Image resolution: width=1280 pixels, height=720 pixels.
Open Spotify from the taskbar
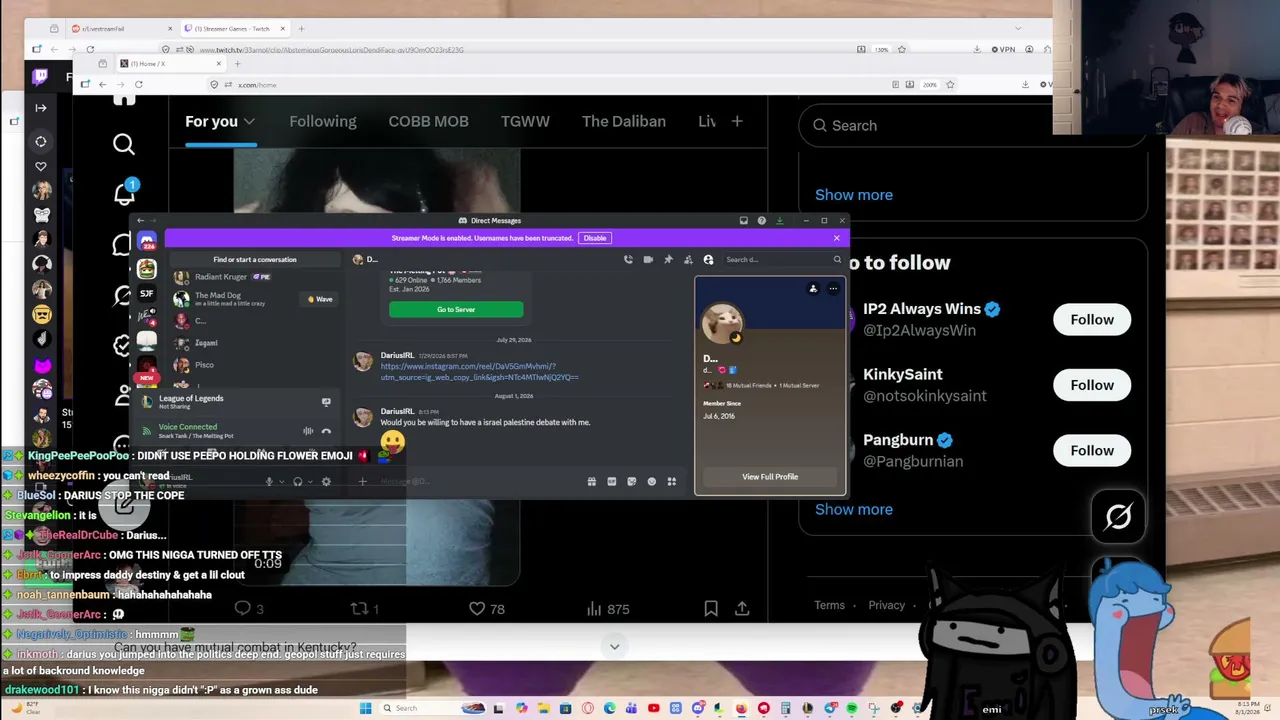point(852,708)
